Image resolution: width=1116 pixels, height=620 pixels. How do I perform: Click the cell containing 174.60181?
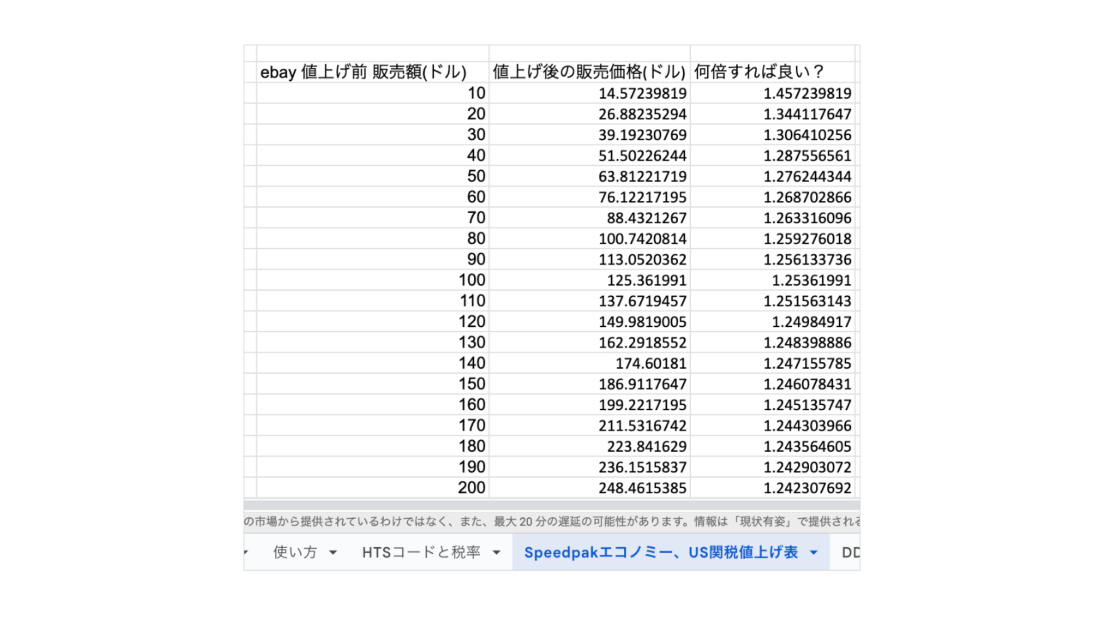589,363
